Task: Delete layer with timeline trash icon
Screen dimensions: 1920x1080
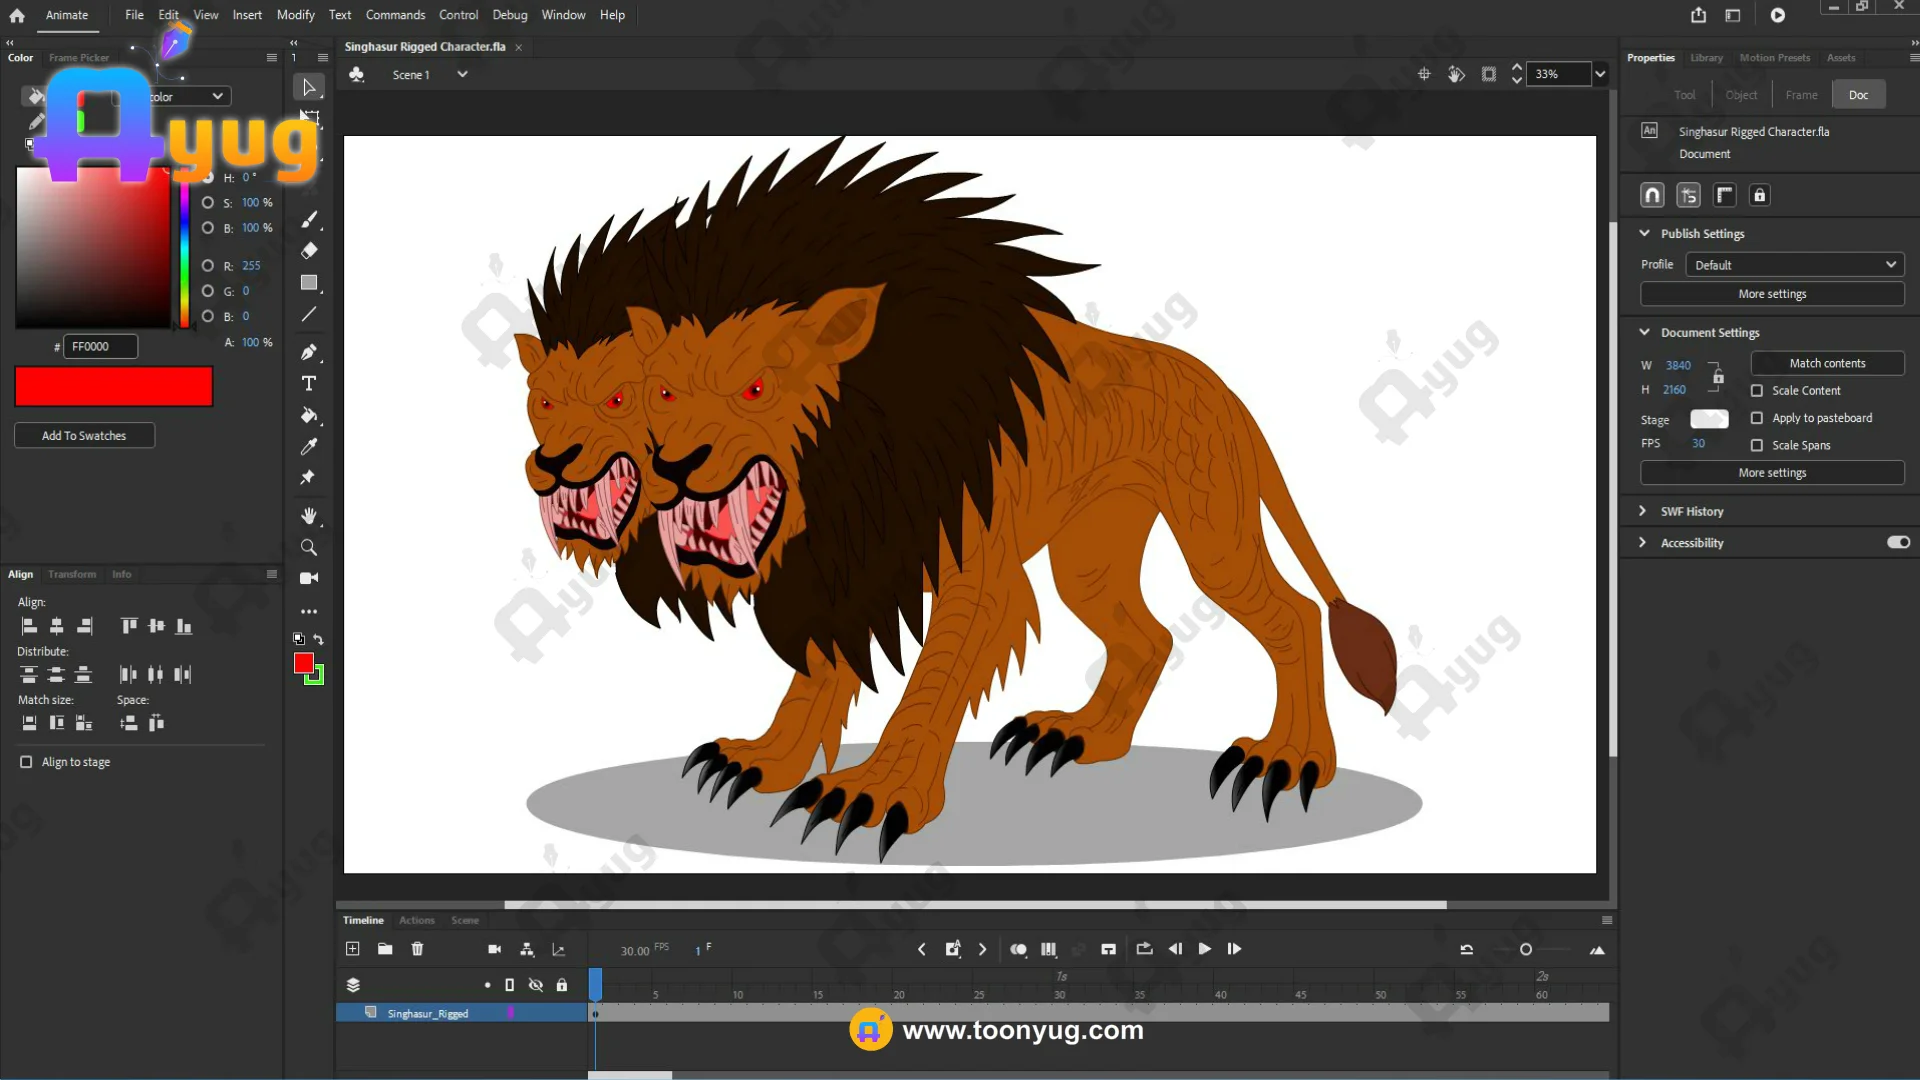Action: (418, 949)
